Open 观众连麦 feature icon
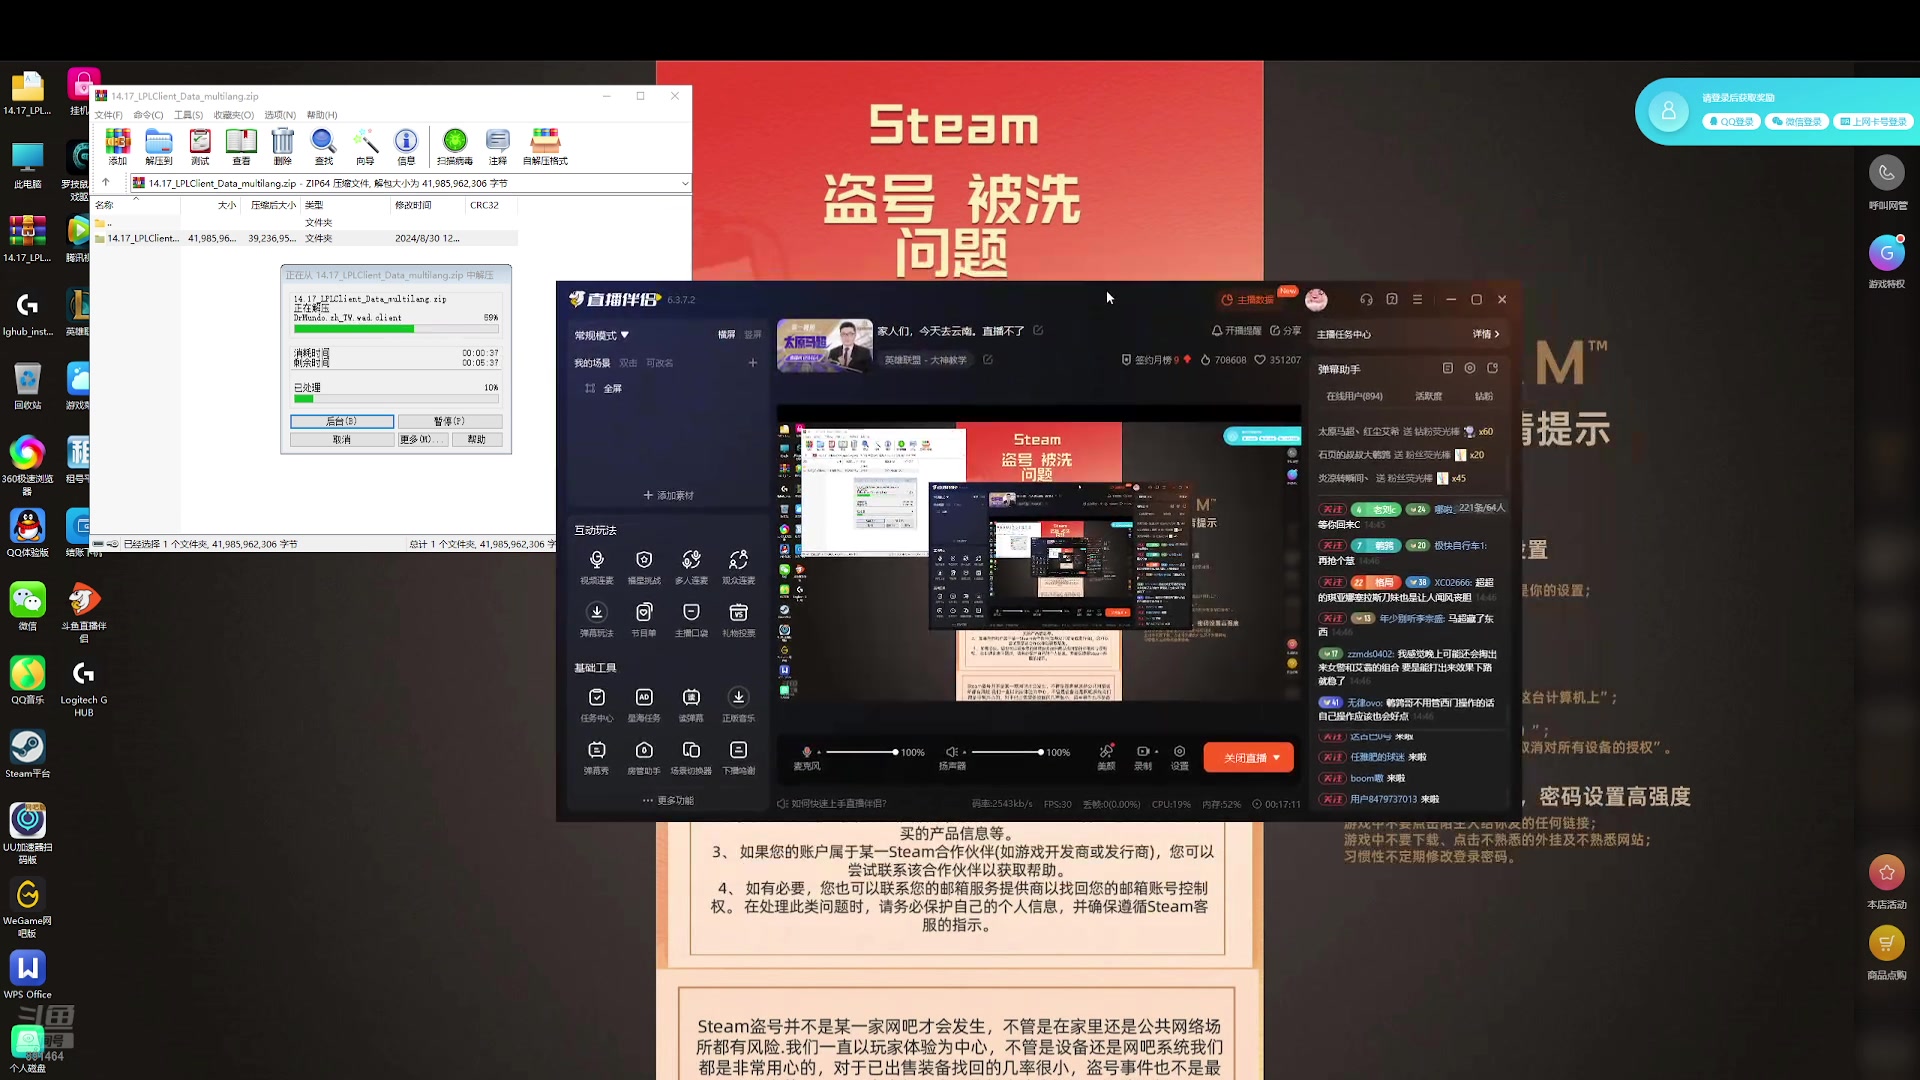Image resolution: width=1920 pixels, height=1080 pixels. (738, 566)
